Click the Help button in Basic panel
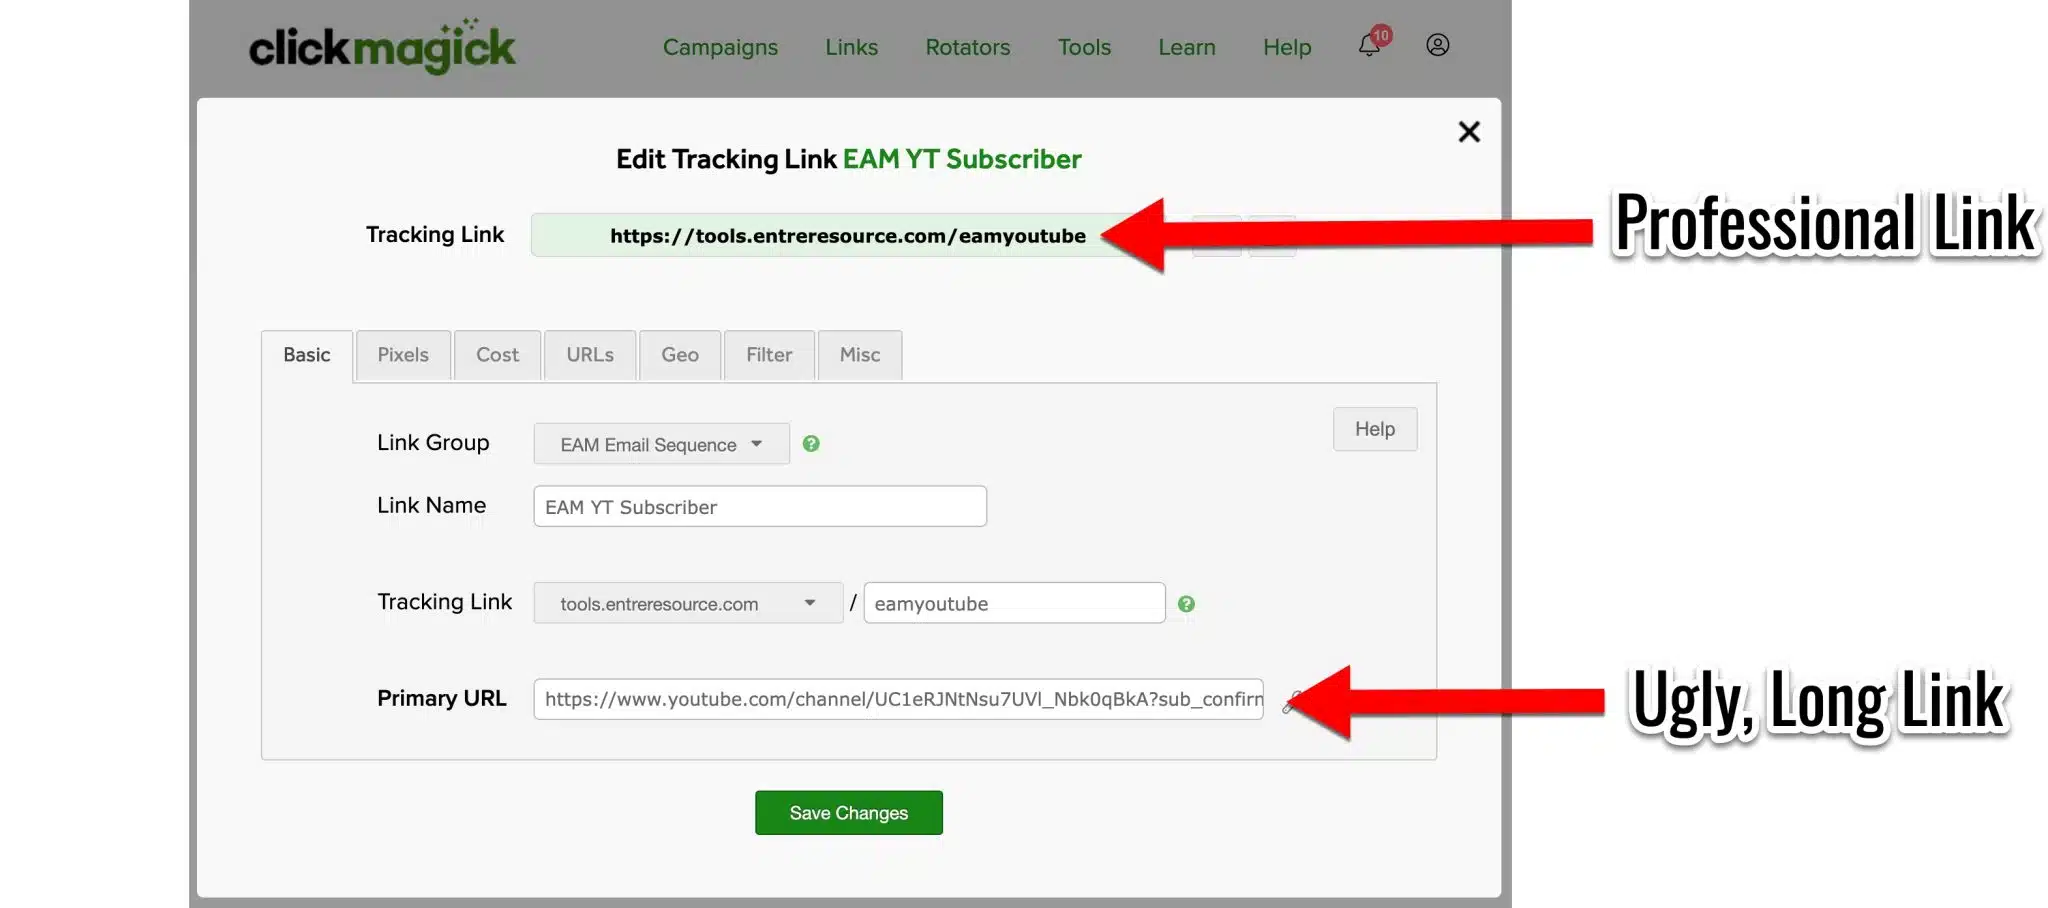Screen dimensions: 2048x908 click(x=1375, y=429)
